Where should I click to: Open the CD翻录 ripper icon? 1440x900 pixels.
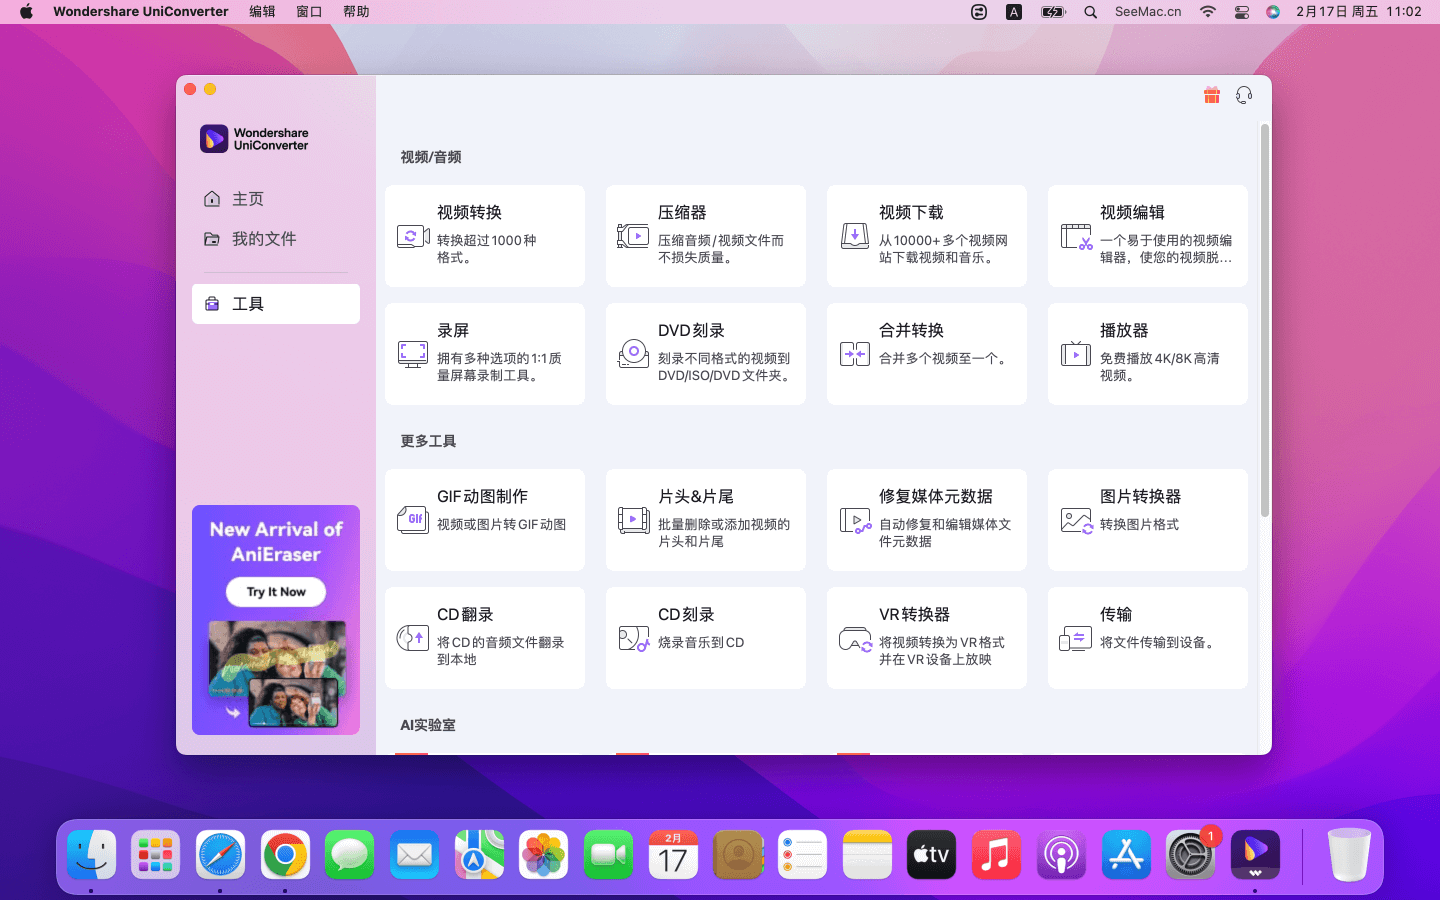tap(413, 638)
